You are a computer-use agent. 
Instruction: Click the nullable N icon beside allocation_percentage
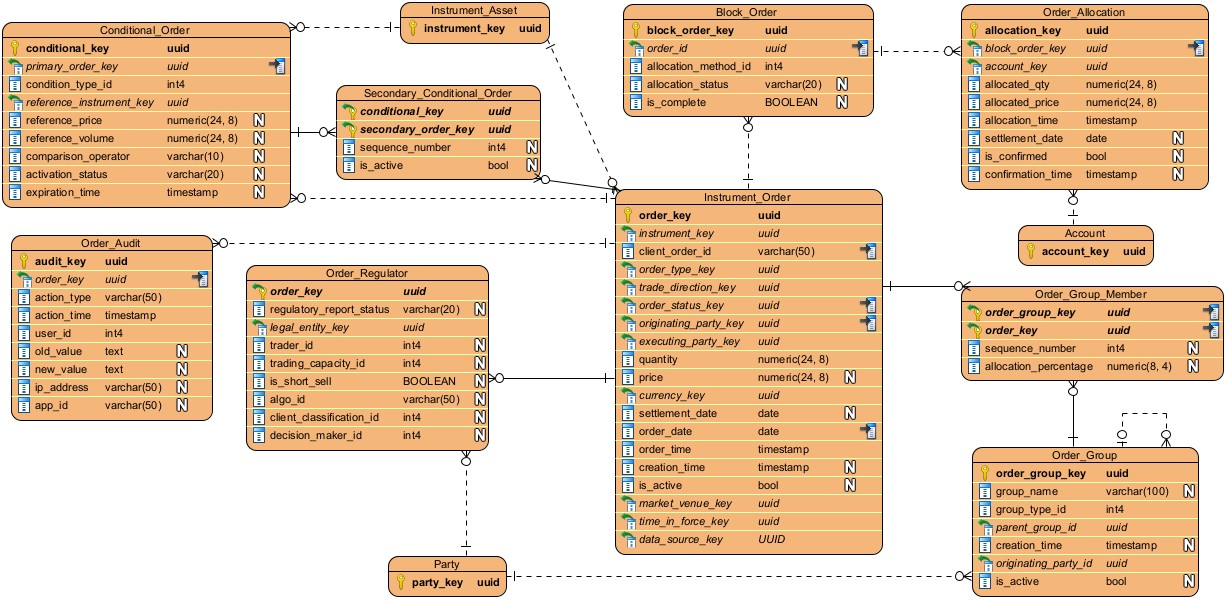1193,366
